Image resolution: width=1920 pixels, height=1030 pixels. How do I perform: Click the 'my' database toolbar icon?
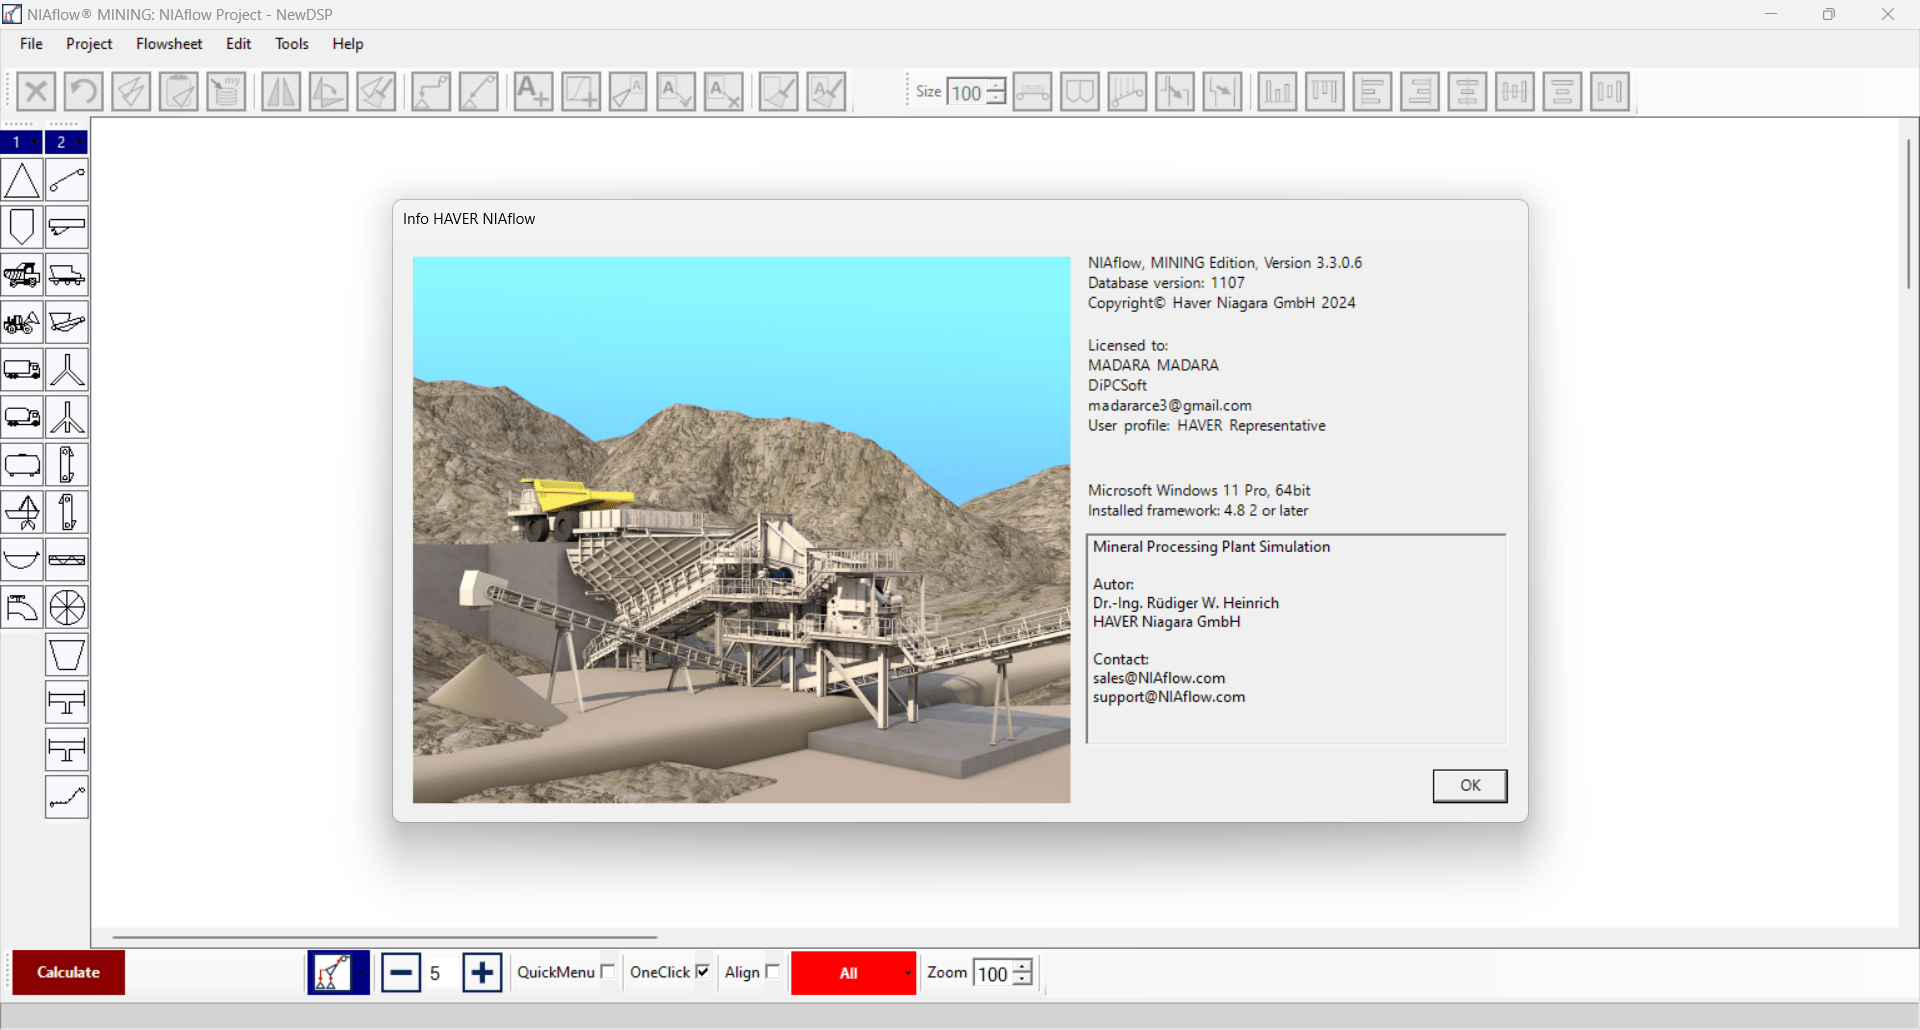[x=226, y=92]
